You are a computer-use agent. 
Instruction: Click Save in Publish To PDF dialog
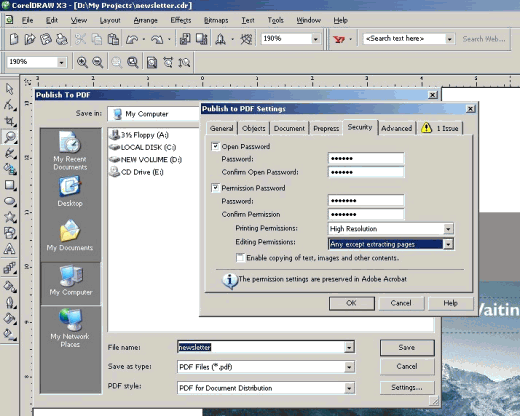pyautogui.click(x=407, y=348)
